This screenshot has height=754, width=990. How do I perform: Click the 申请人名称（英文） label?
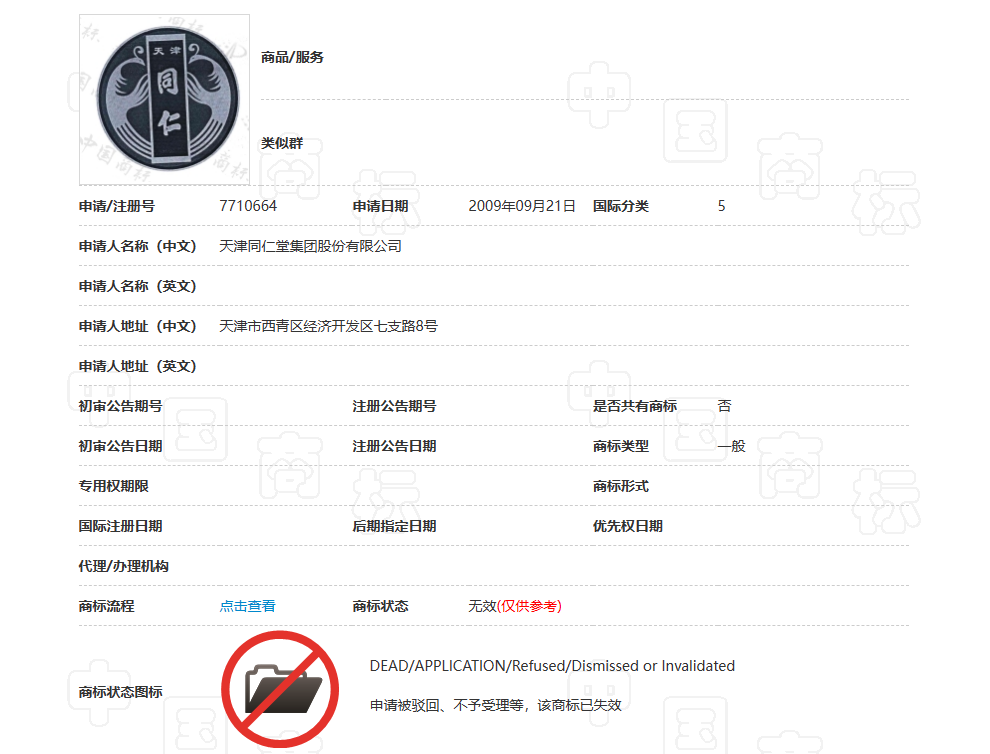coord(138,286)
